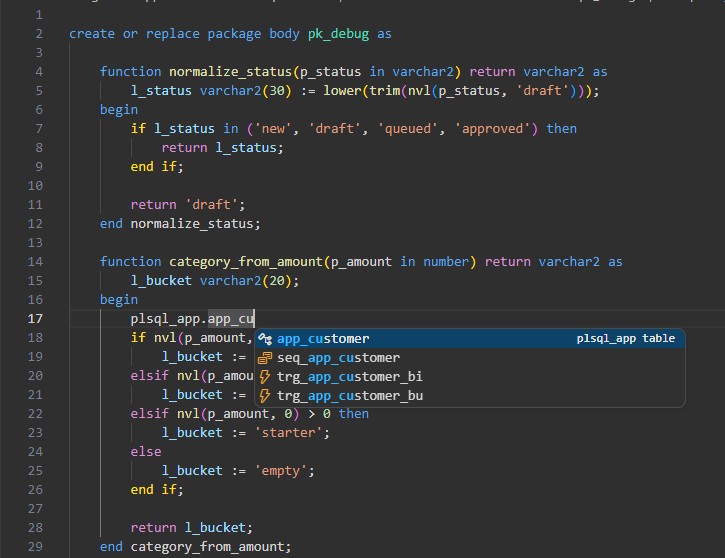Pick trg_app_customer_bi suggestion

(x=470, y=377)
